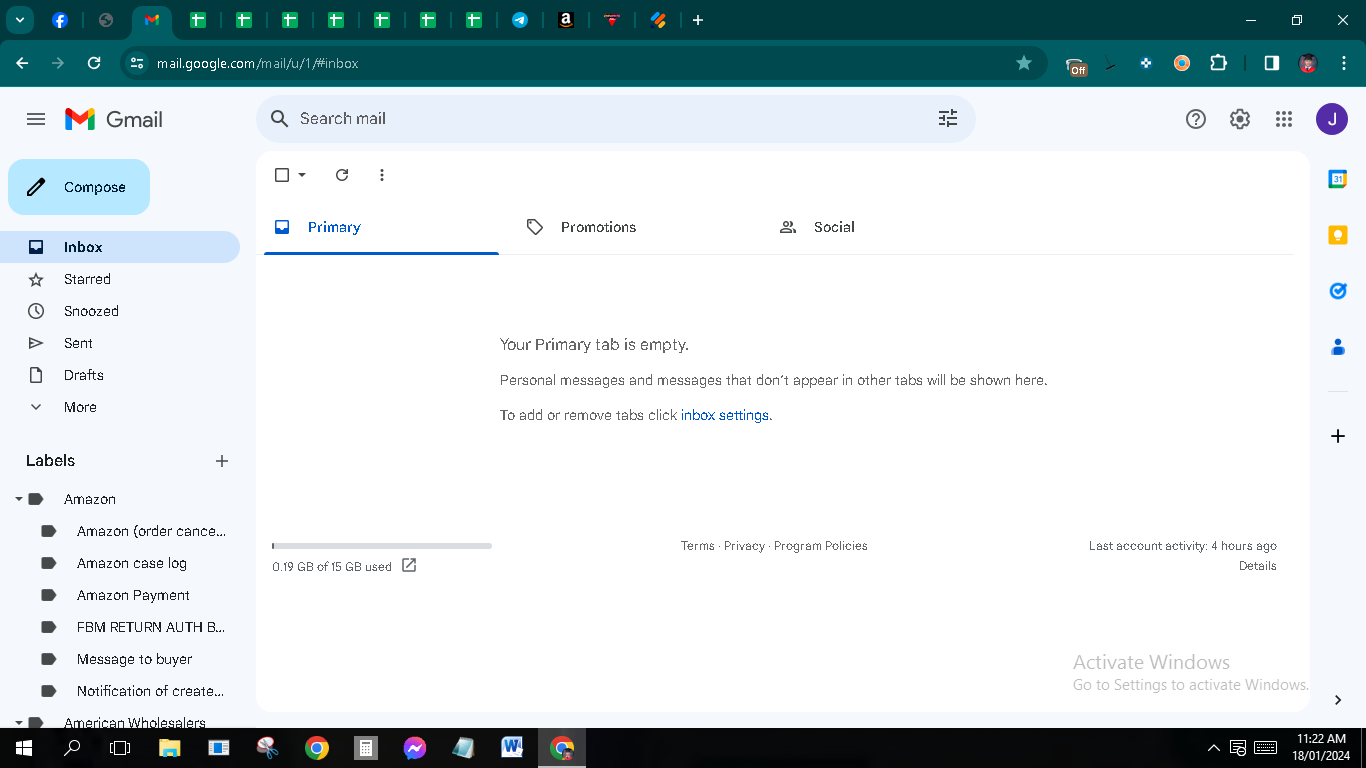Create a new label with plus icon
1366x768 pixels.
click(222, 461)
